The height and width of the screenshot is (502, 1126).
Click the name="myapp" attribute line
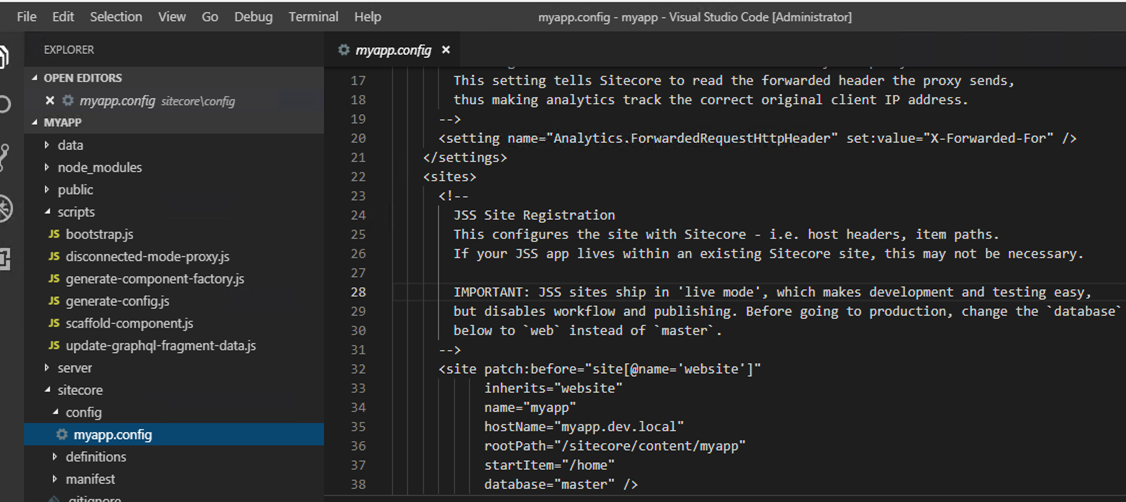[x=530, y=408]
